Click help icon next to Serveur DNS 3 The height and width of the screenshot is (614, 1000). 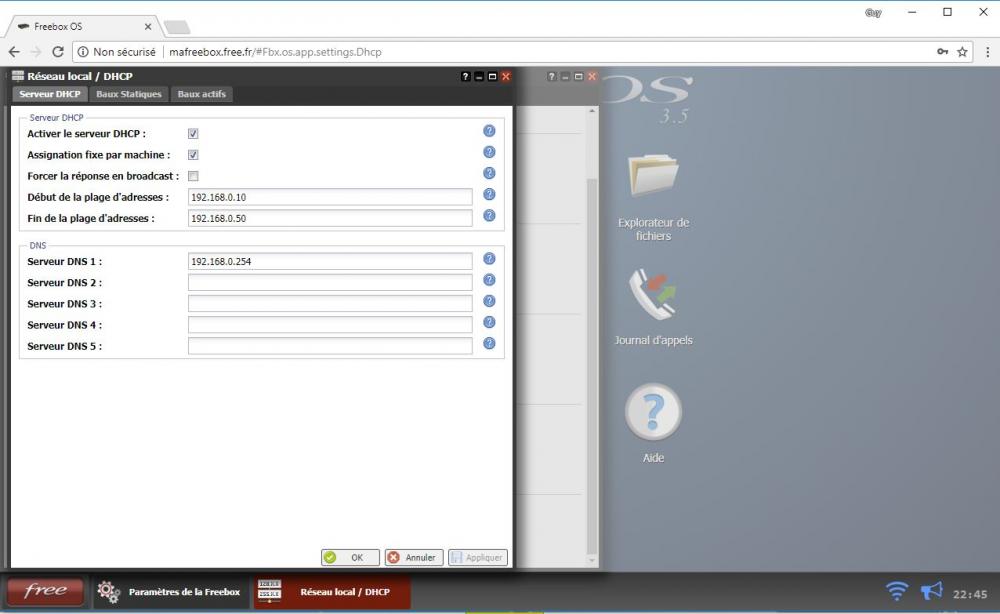[x=489, y=301]
